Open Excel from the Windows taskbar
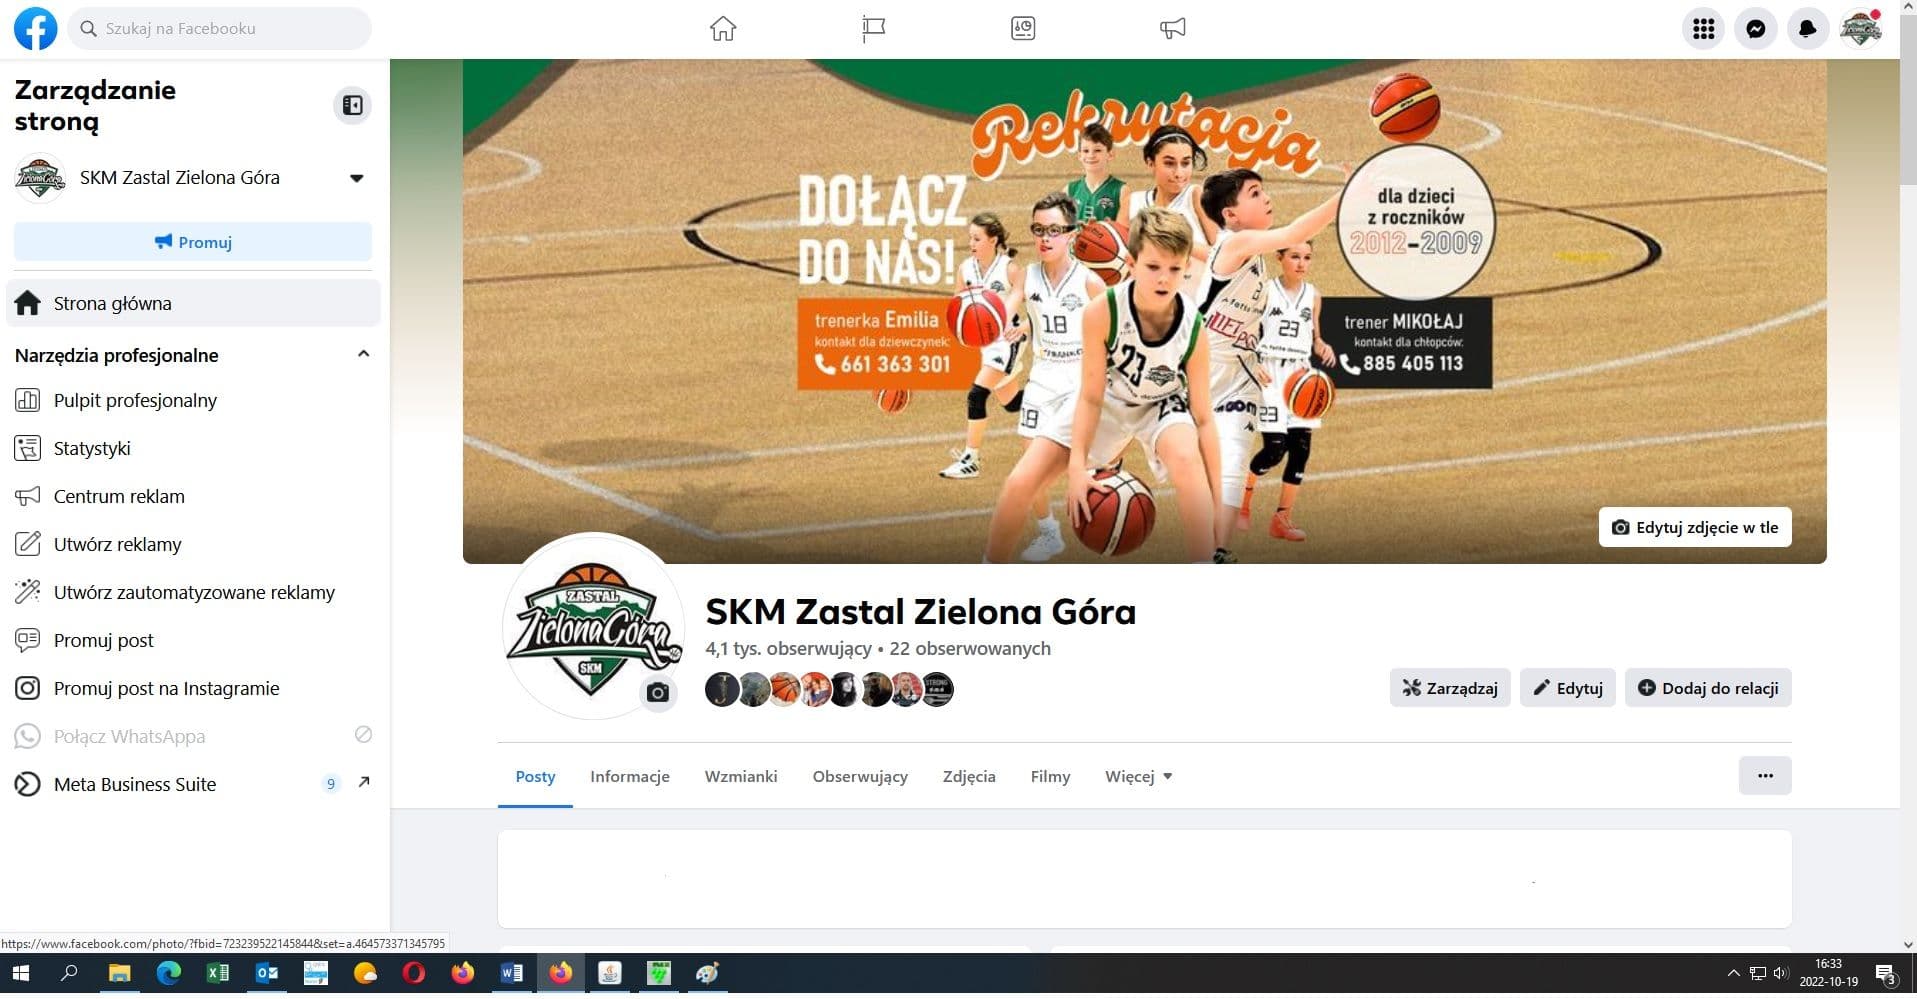Screen dimensions: 1917x999 218,973
